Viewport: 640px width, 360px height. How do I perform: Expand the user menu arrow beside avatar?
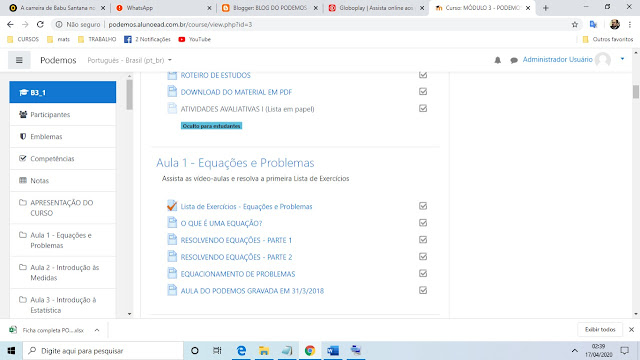coord(622,59)
